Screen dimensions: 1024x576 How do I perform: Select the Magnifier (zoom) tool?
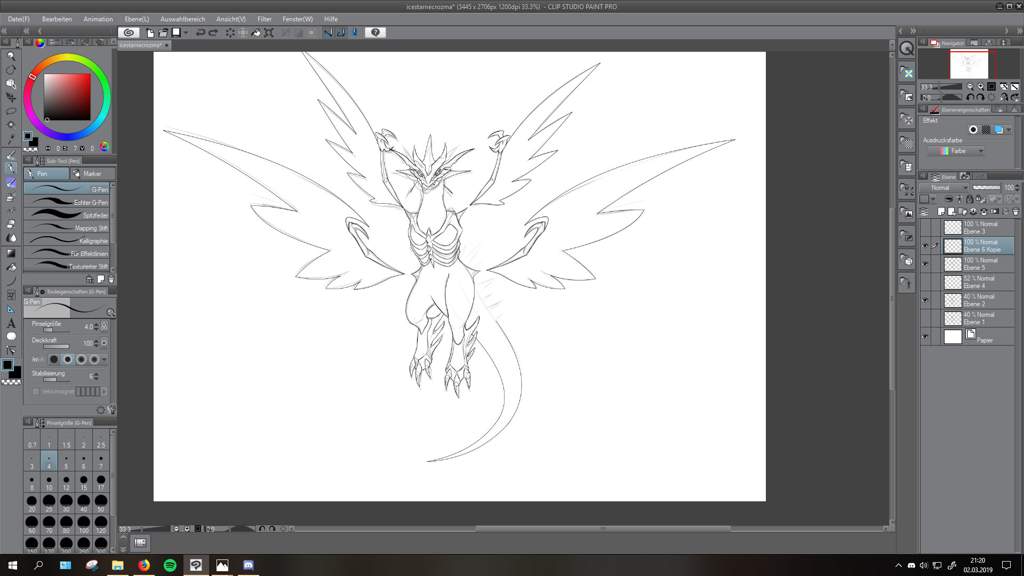click(x=10, y=56)
